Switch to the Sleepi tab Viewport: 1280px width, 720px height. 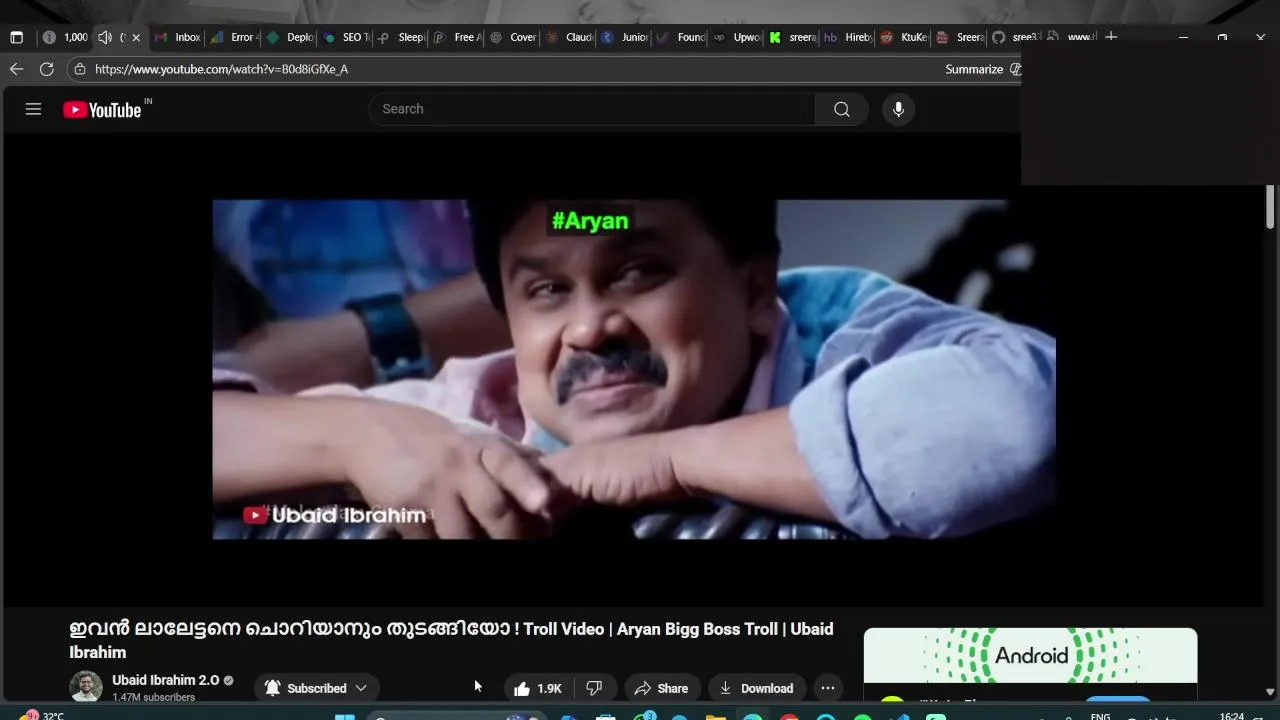coord(400,37)
